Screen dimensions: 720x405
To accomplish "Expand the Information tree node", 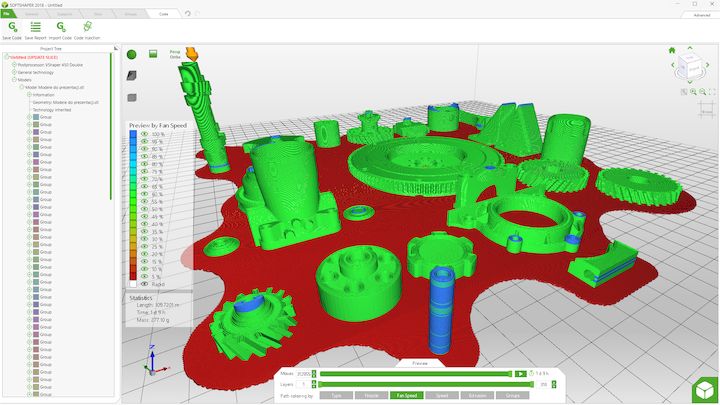I will click(28, 94).
